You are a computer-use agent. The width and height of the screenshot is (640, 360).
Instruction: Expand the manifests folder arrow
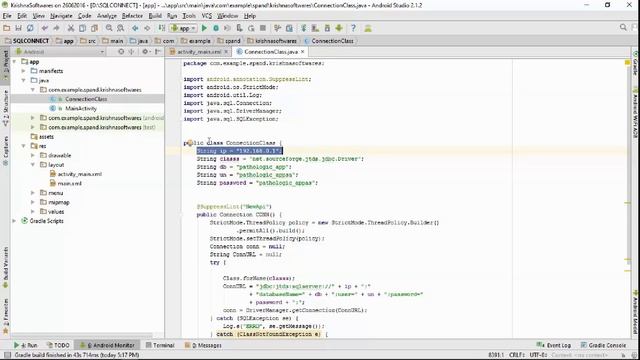click(x=24, y=71)
